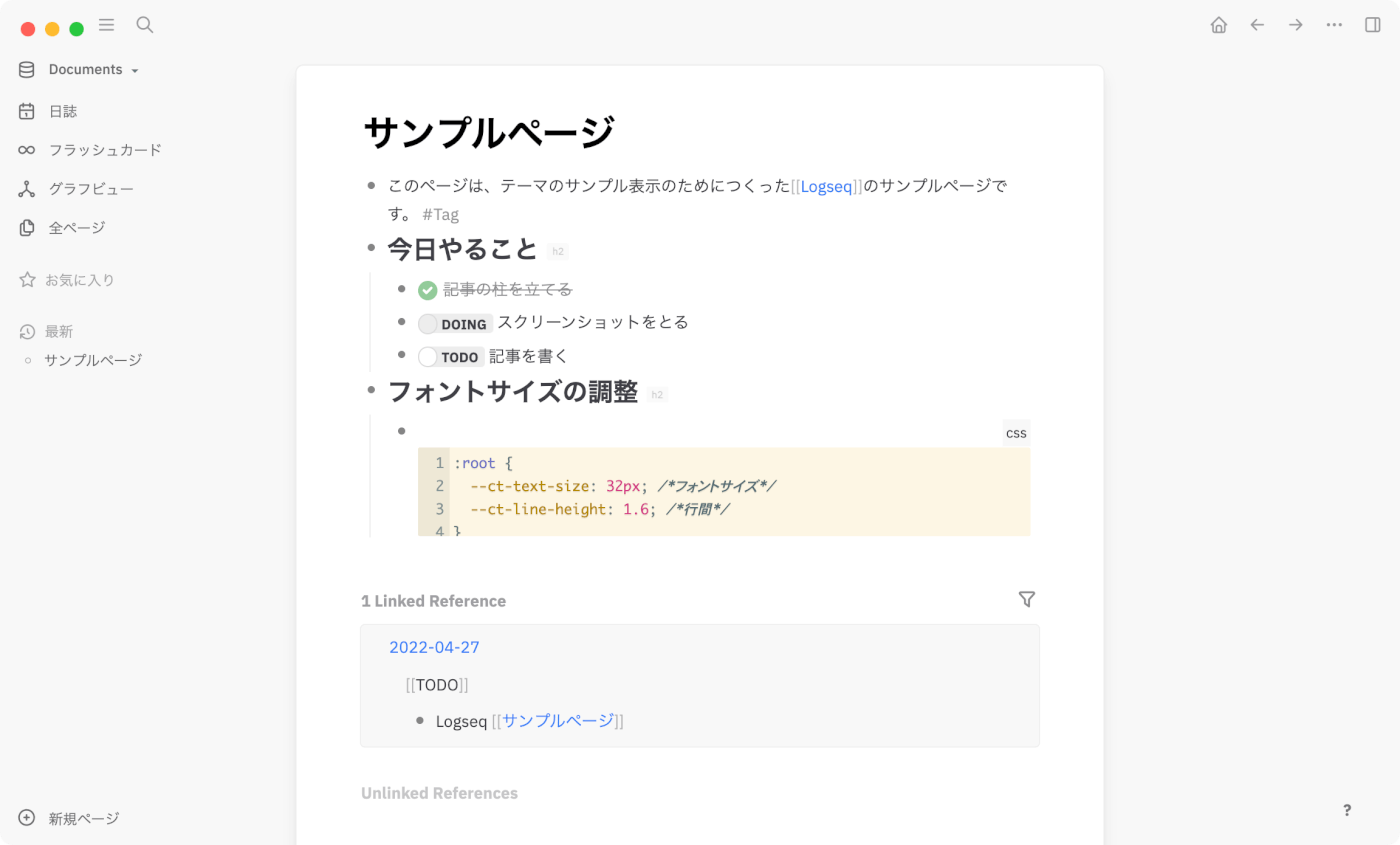Navigate home with the house icon
The height and width of the screenshot is (845, 1400).
tap(1219, 25)
